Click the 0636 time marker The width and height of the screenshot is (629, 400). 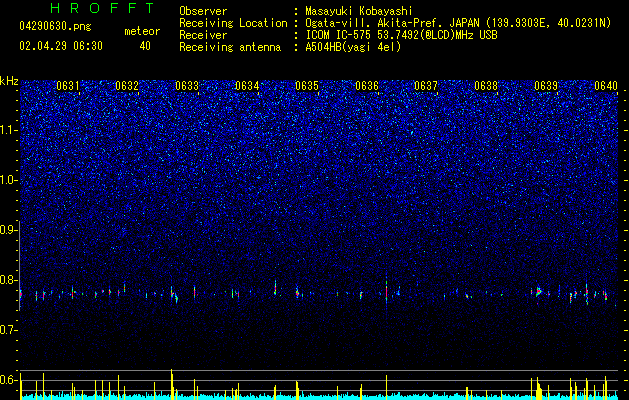point(367,85)
